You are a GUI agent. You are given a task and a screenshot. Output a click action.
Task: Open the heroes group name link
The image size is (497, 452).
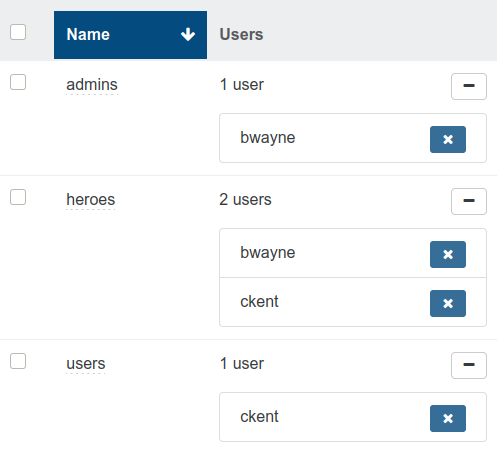tap(91, 200)
